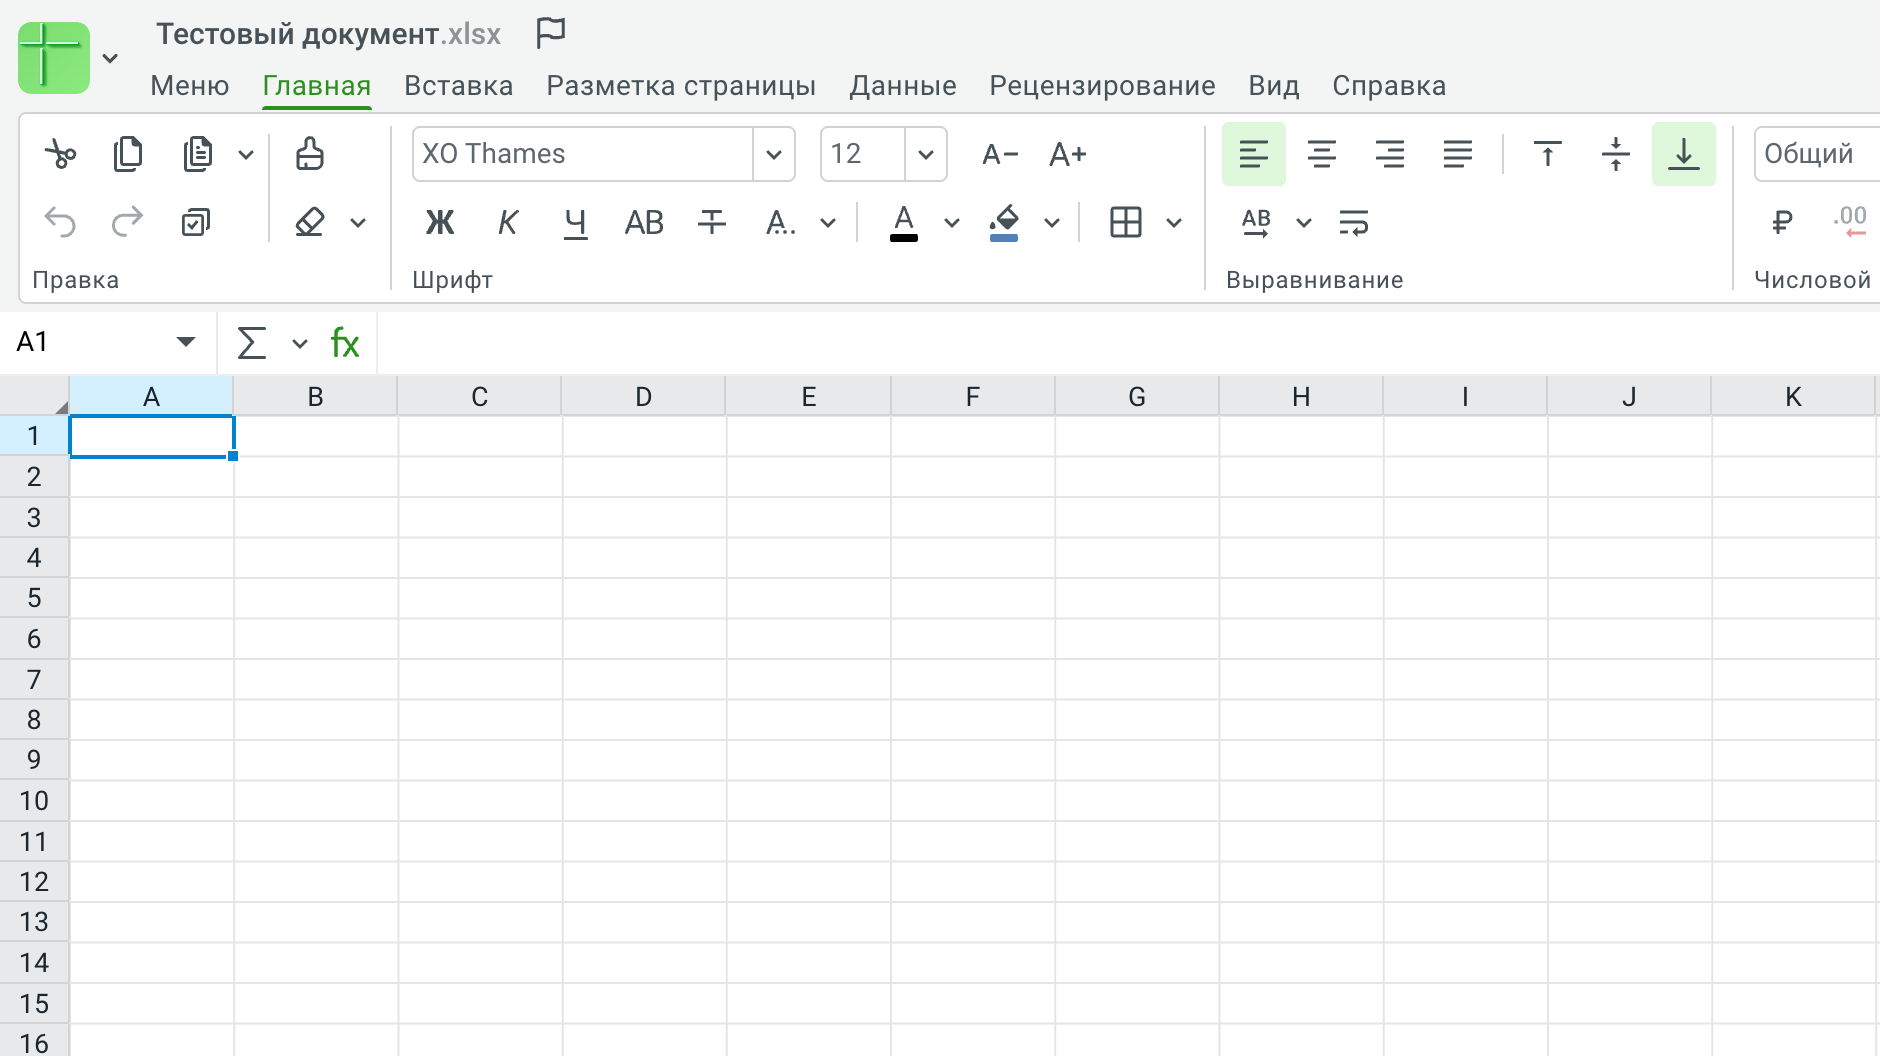This screenshot has width=1880, height=1056.
Task: Click the Copy icon in Правка
Action: tap(128, 154)
